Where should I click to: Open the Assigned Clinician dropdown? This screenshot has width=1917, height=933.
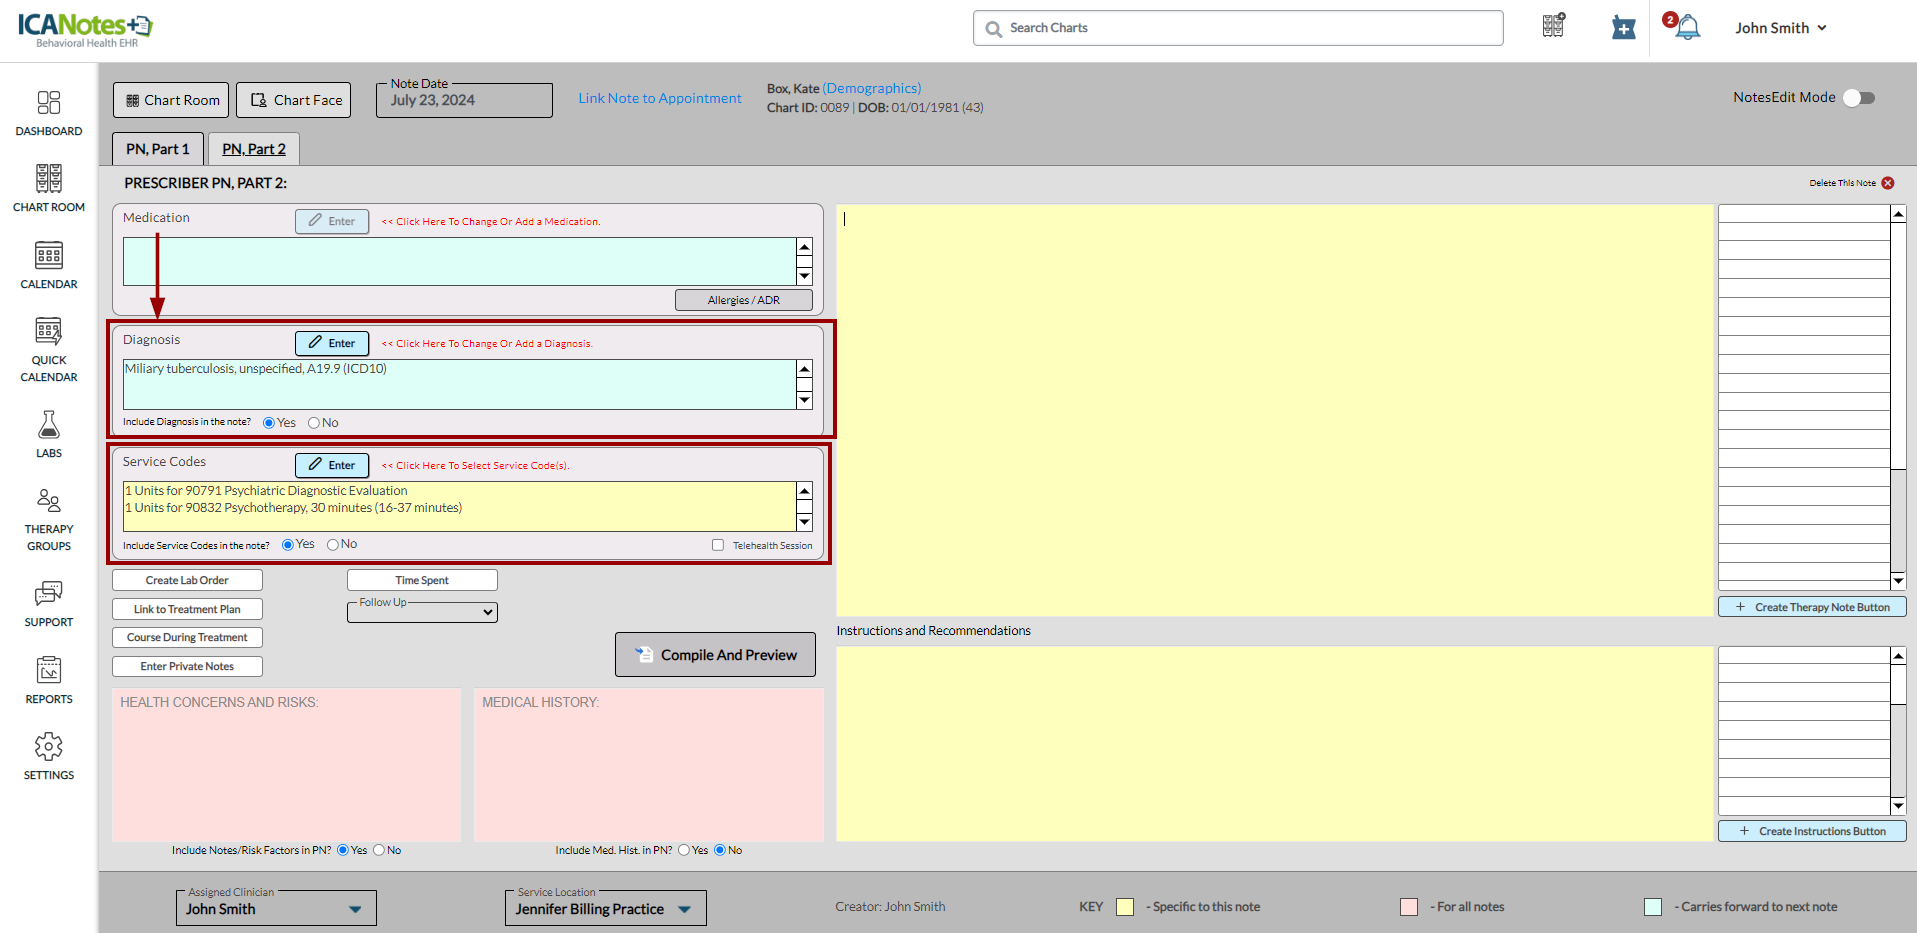pyautogui.click(x=275, y=909)
